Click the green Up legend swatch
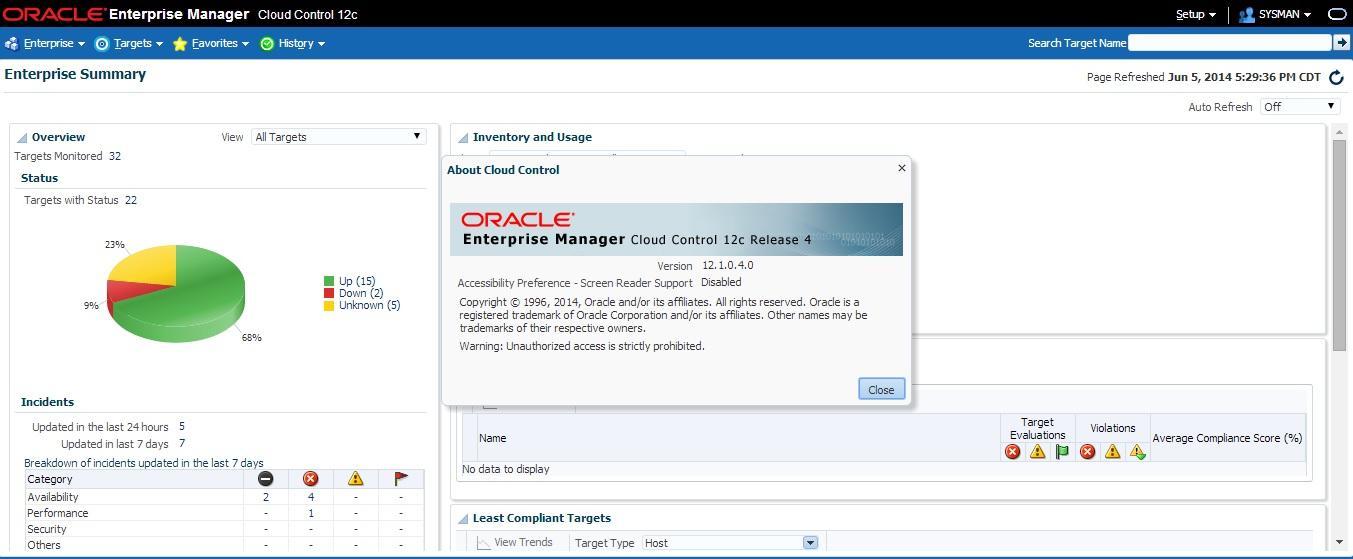Image resolution: width=1353 pixels, height=559 pixels. [329, 282]
